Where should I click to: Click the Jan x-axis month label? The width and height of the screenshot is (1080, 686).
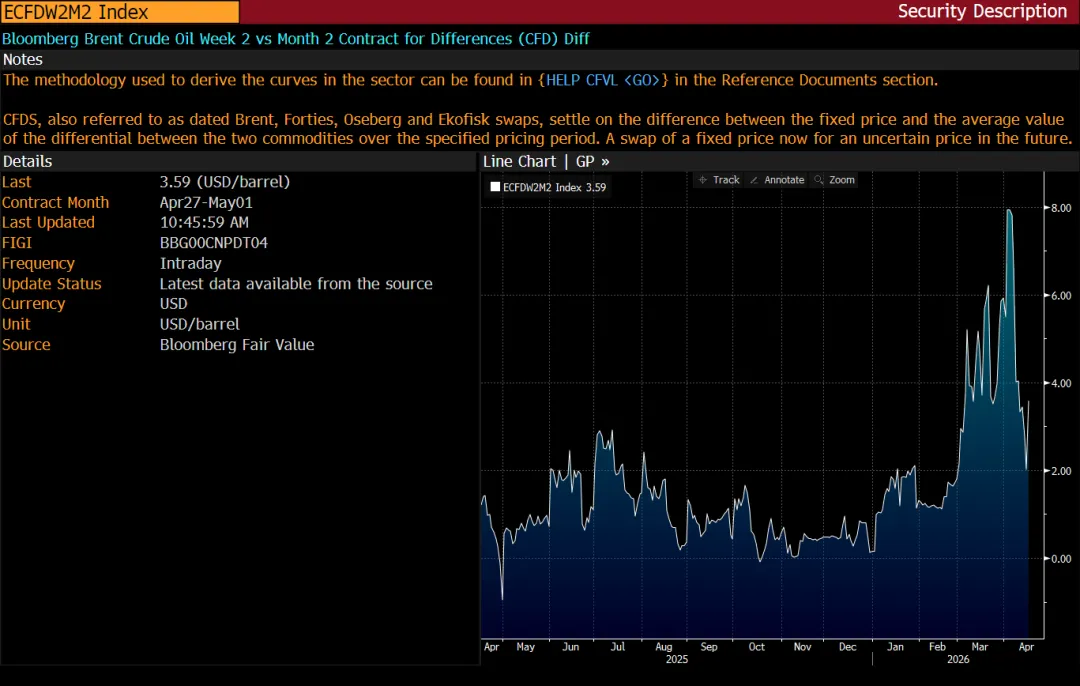pos(895,647)
